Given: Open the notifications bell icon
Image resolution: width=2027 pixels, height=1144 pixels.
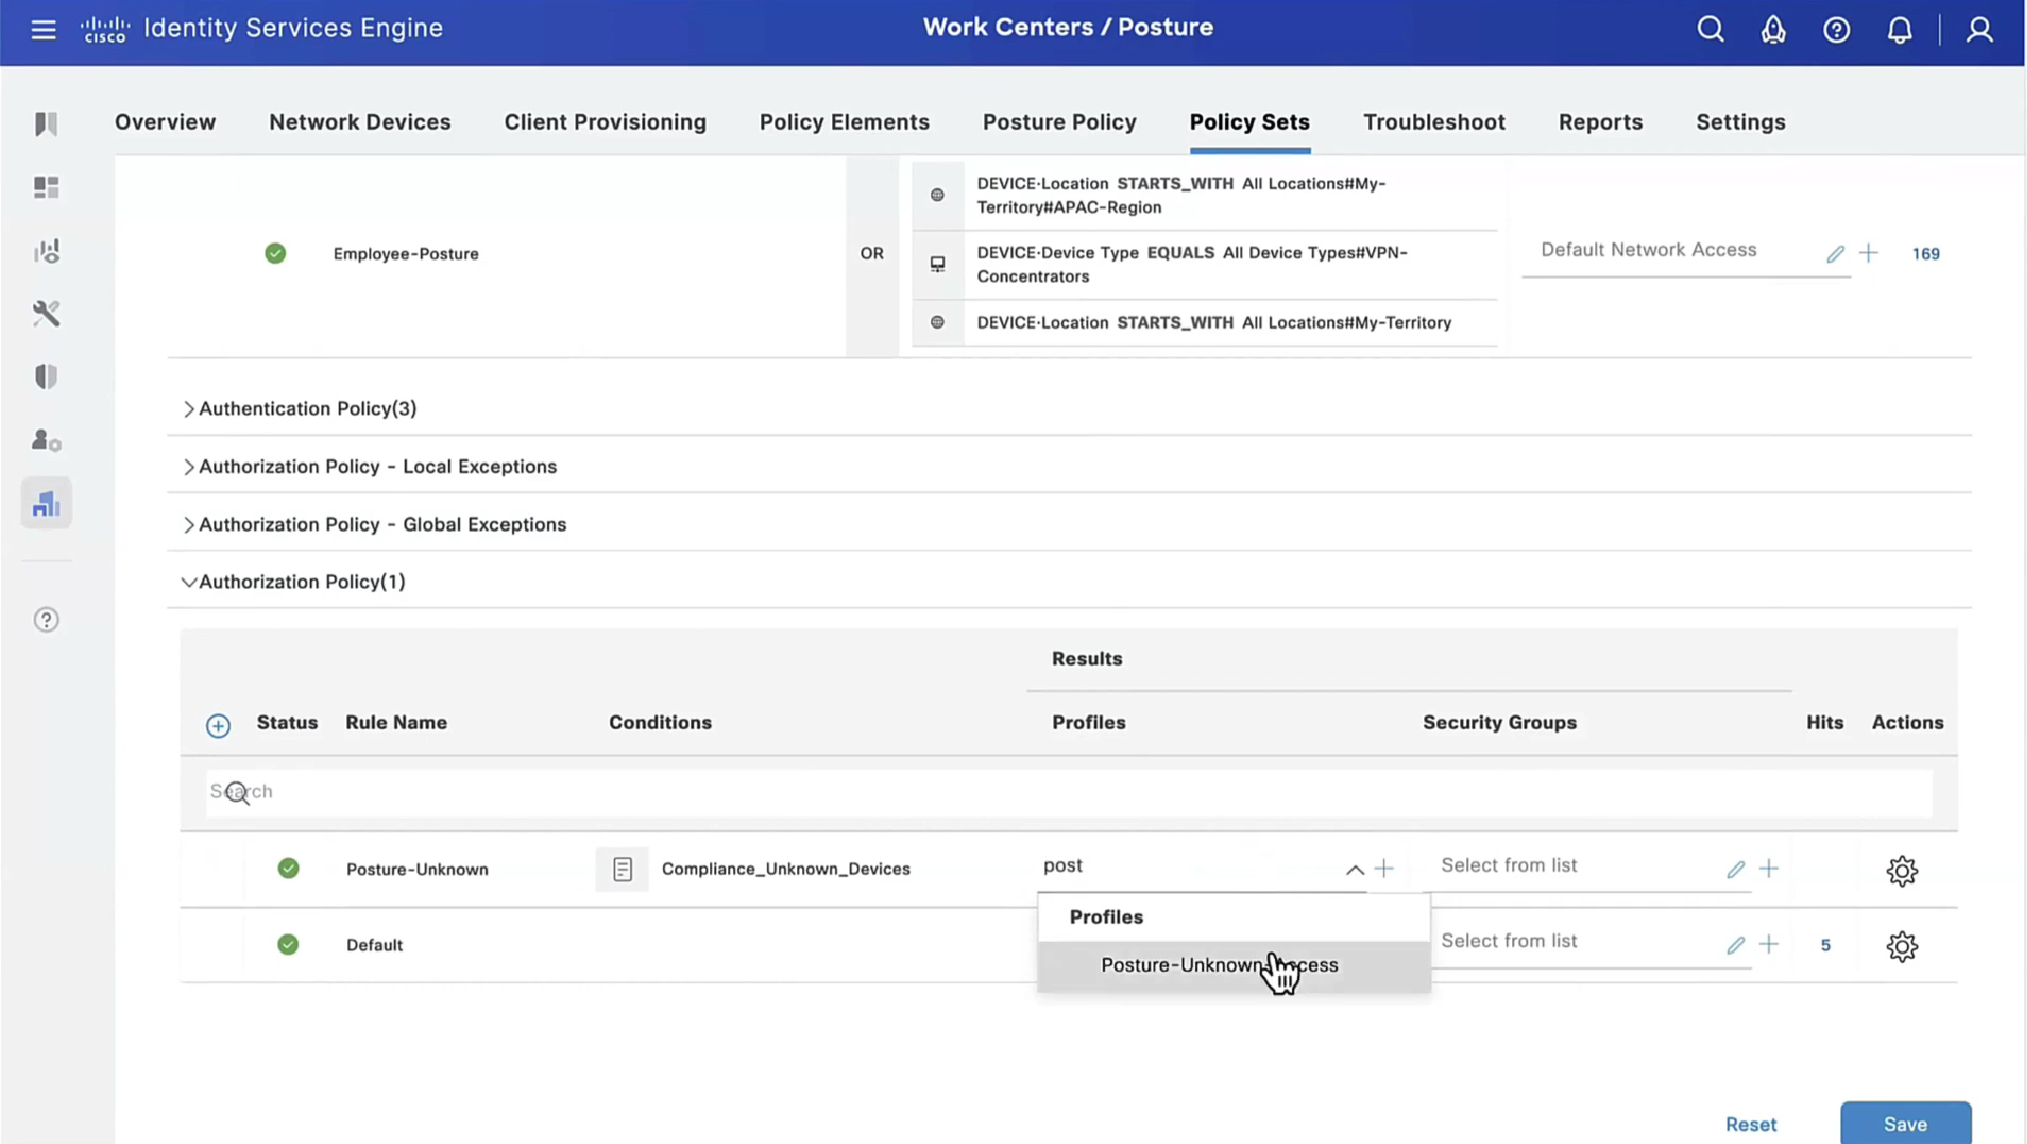Looking at the screenshot, I should pos(1899,29).
